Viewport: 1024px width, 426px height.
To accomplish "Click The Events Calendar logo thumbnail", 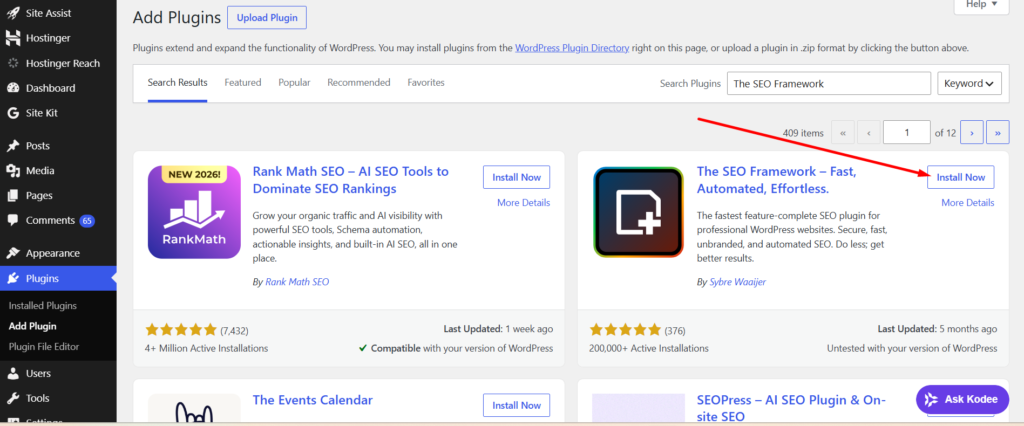I will pyautogui.click(x=195, y=409).
